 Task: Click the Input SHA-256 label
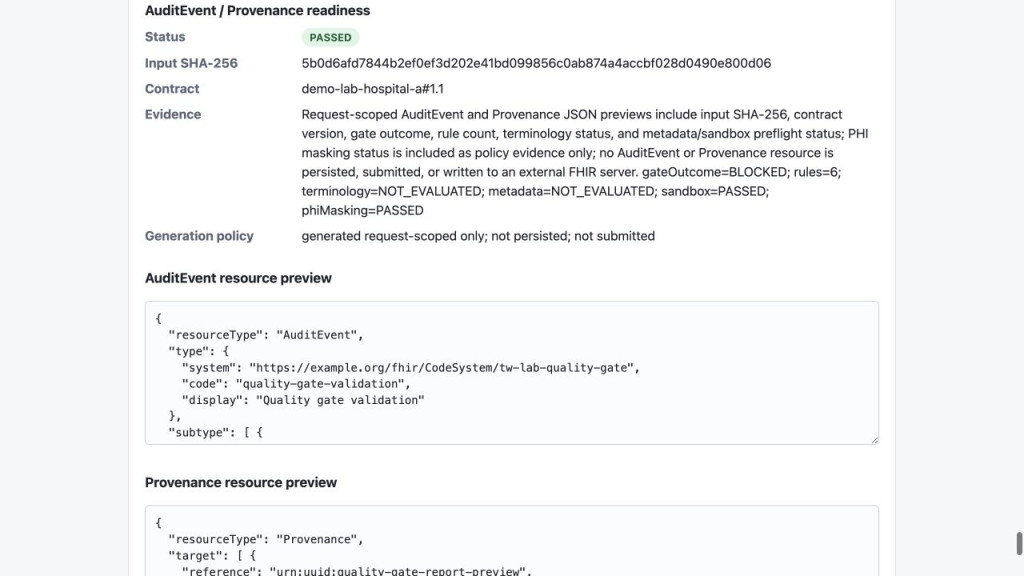click(x=191, y=63)
